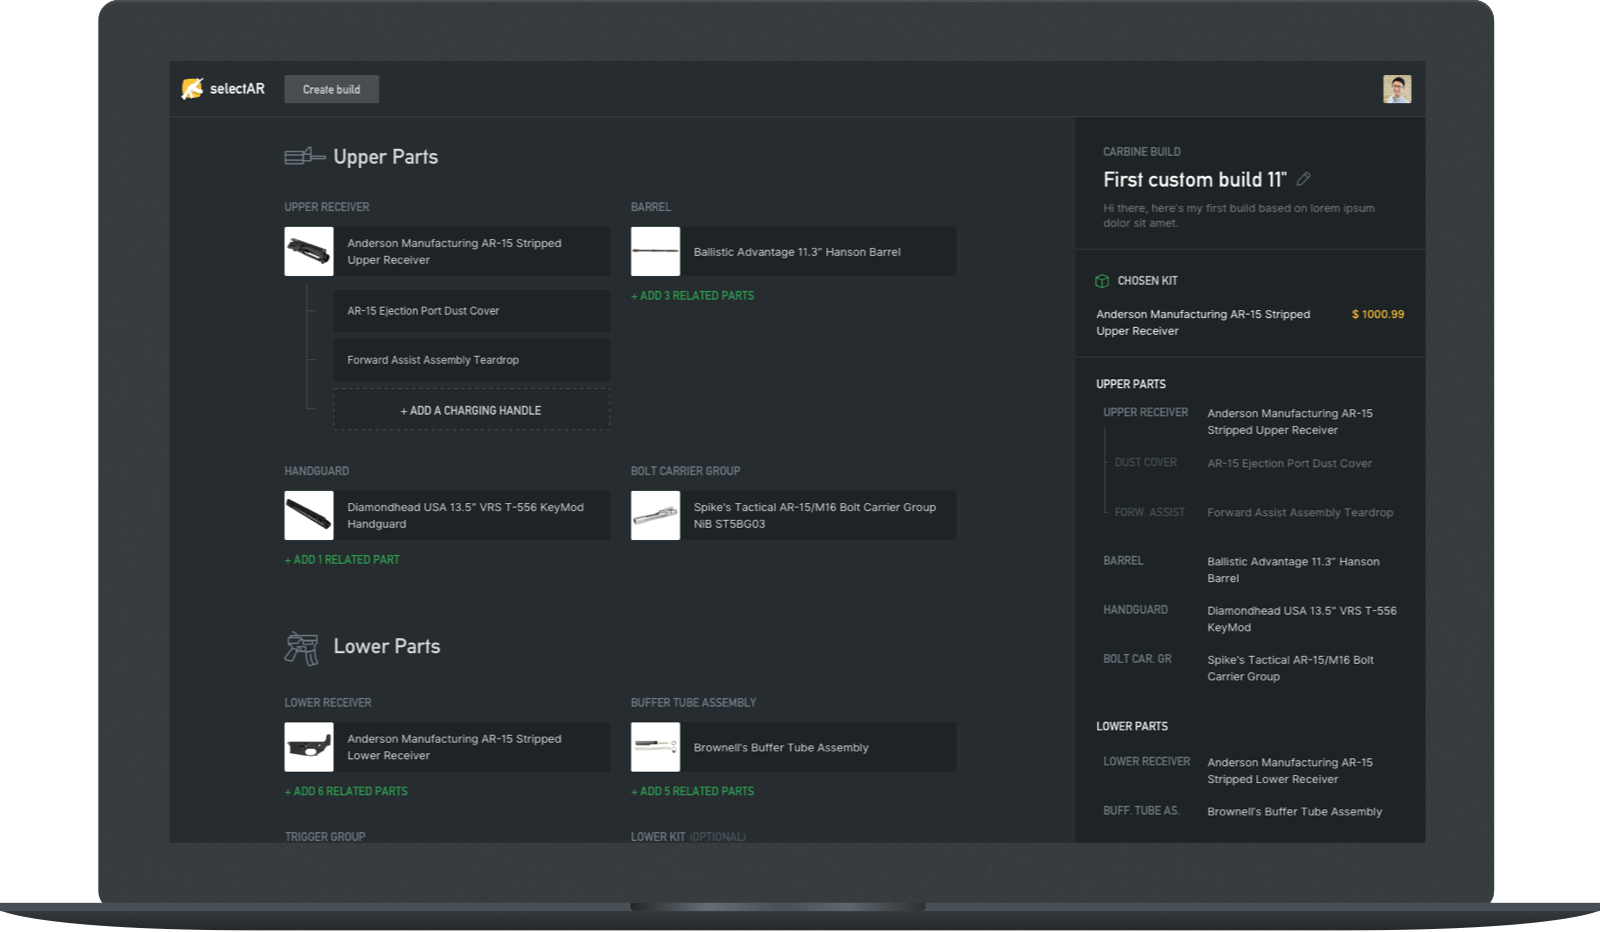Open Diamondhead handguard thumbnail
Image resolution: width=1600 pixels, height=932 pixels.
tap(309, 515)
